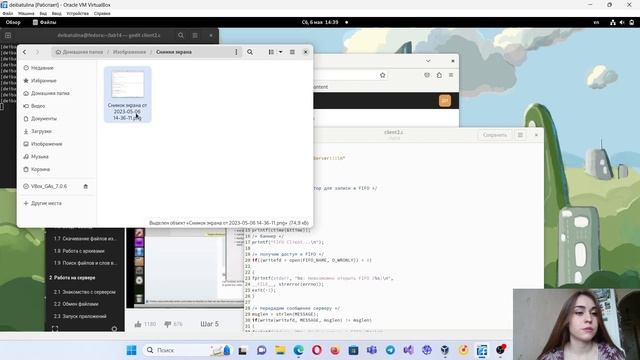This screenshot has height=360, width=640.
Task: Open 'Корзина' in Files sidebar
Action: (37, 169)
